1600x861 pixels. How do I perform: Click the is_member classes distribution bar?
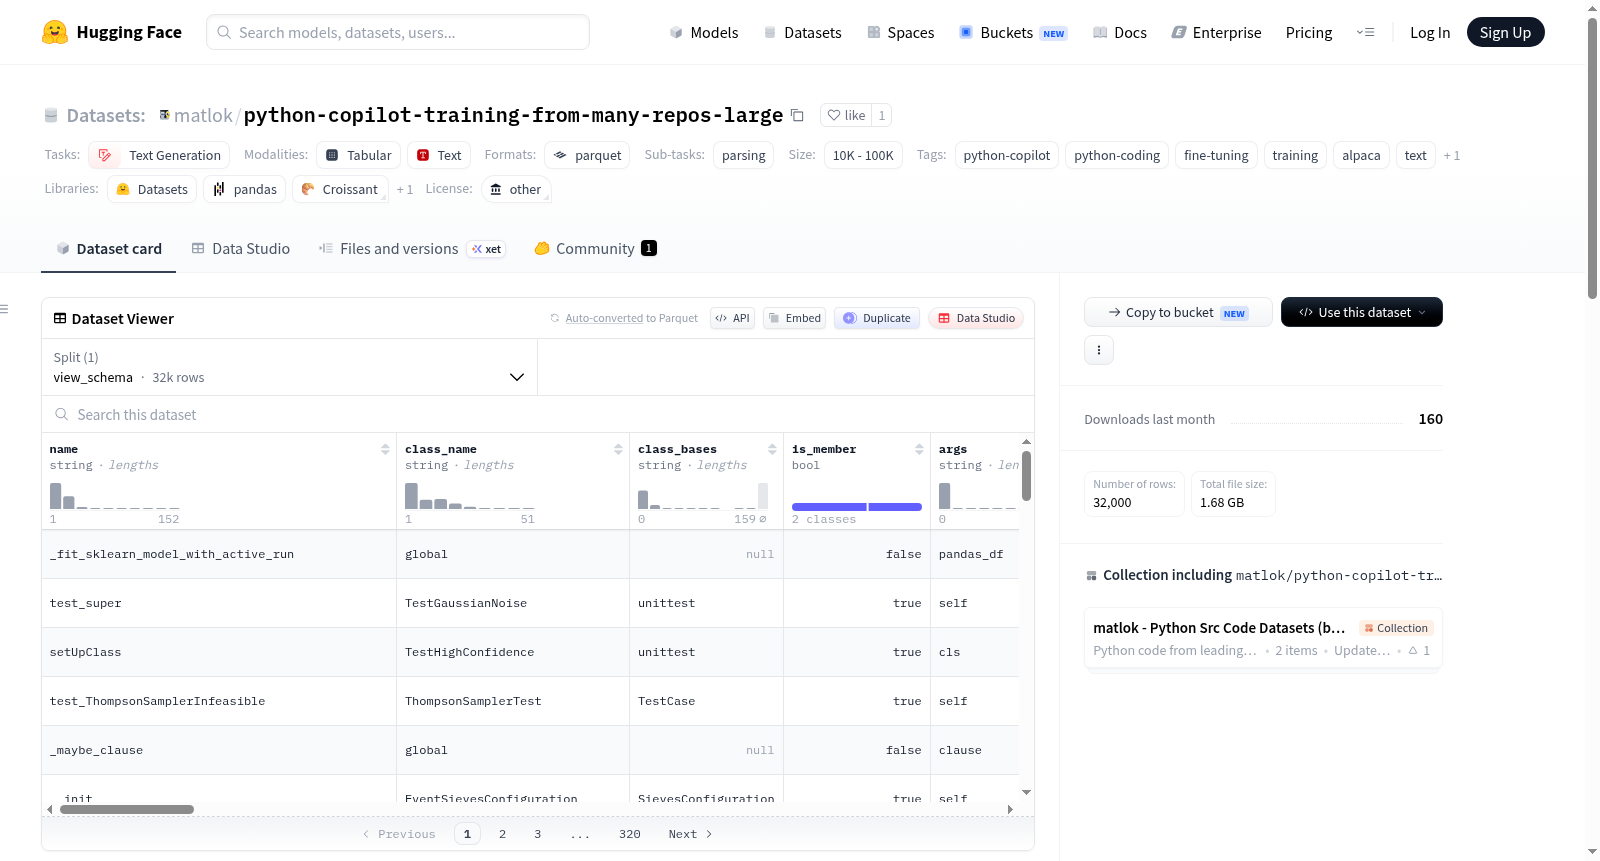[857, 507]
